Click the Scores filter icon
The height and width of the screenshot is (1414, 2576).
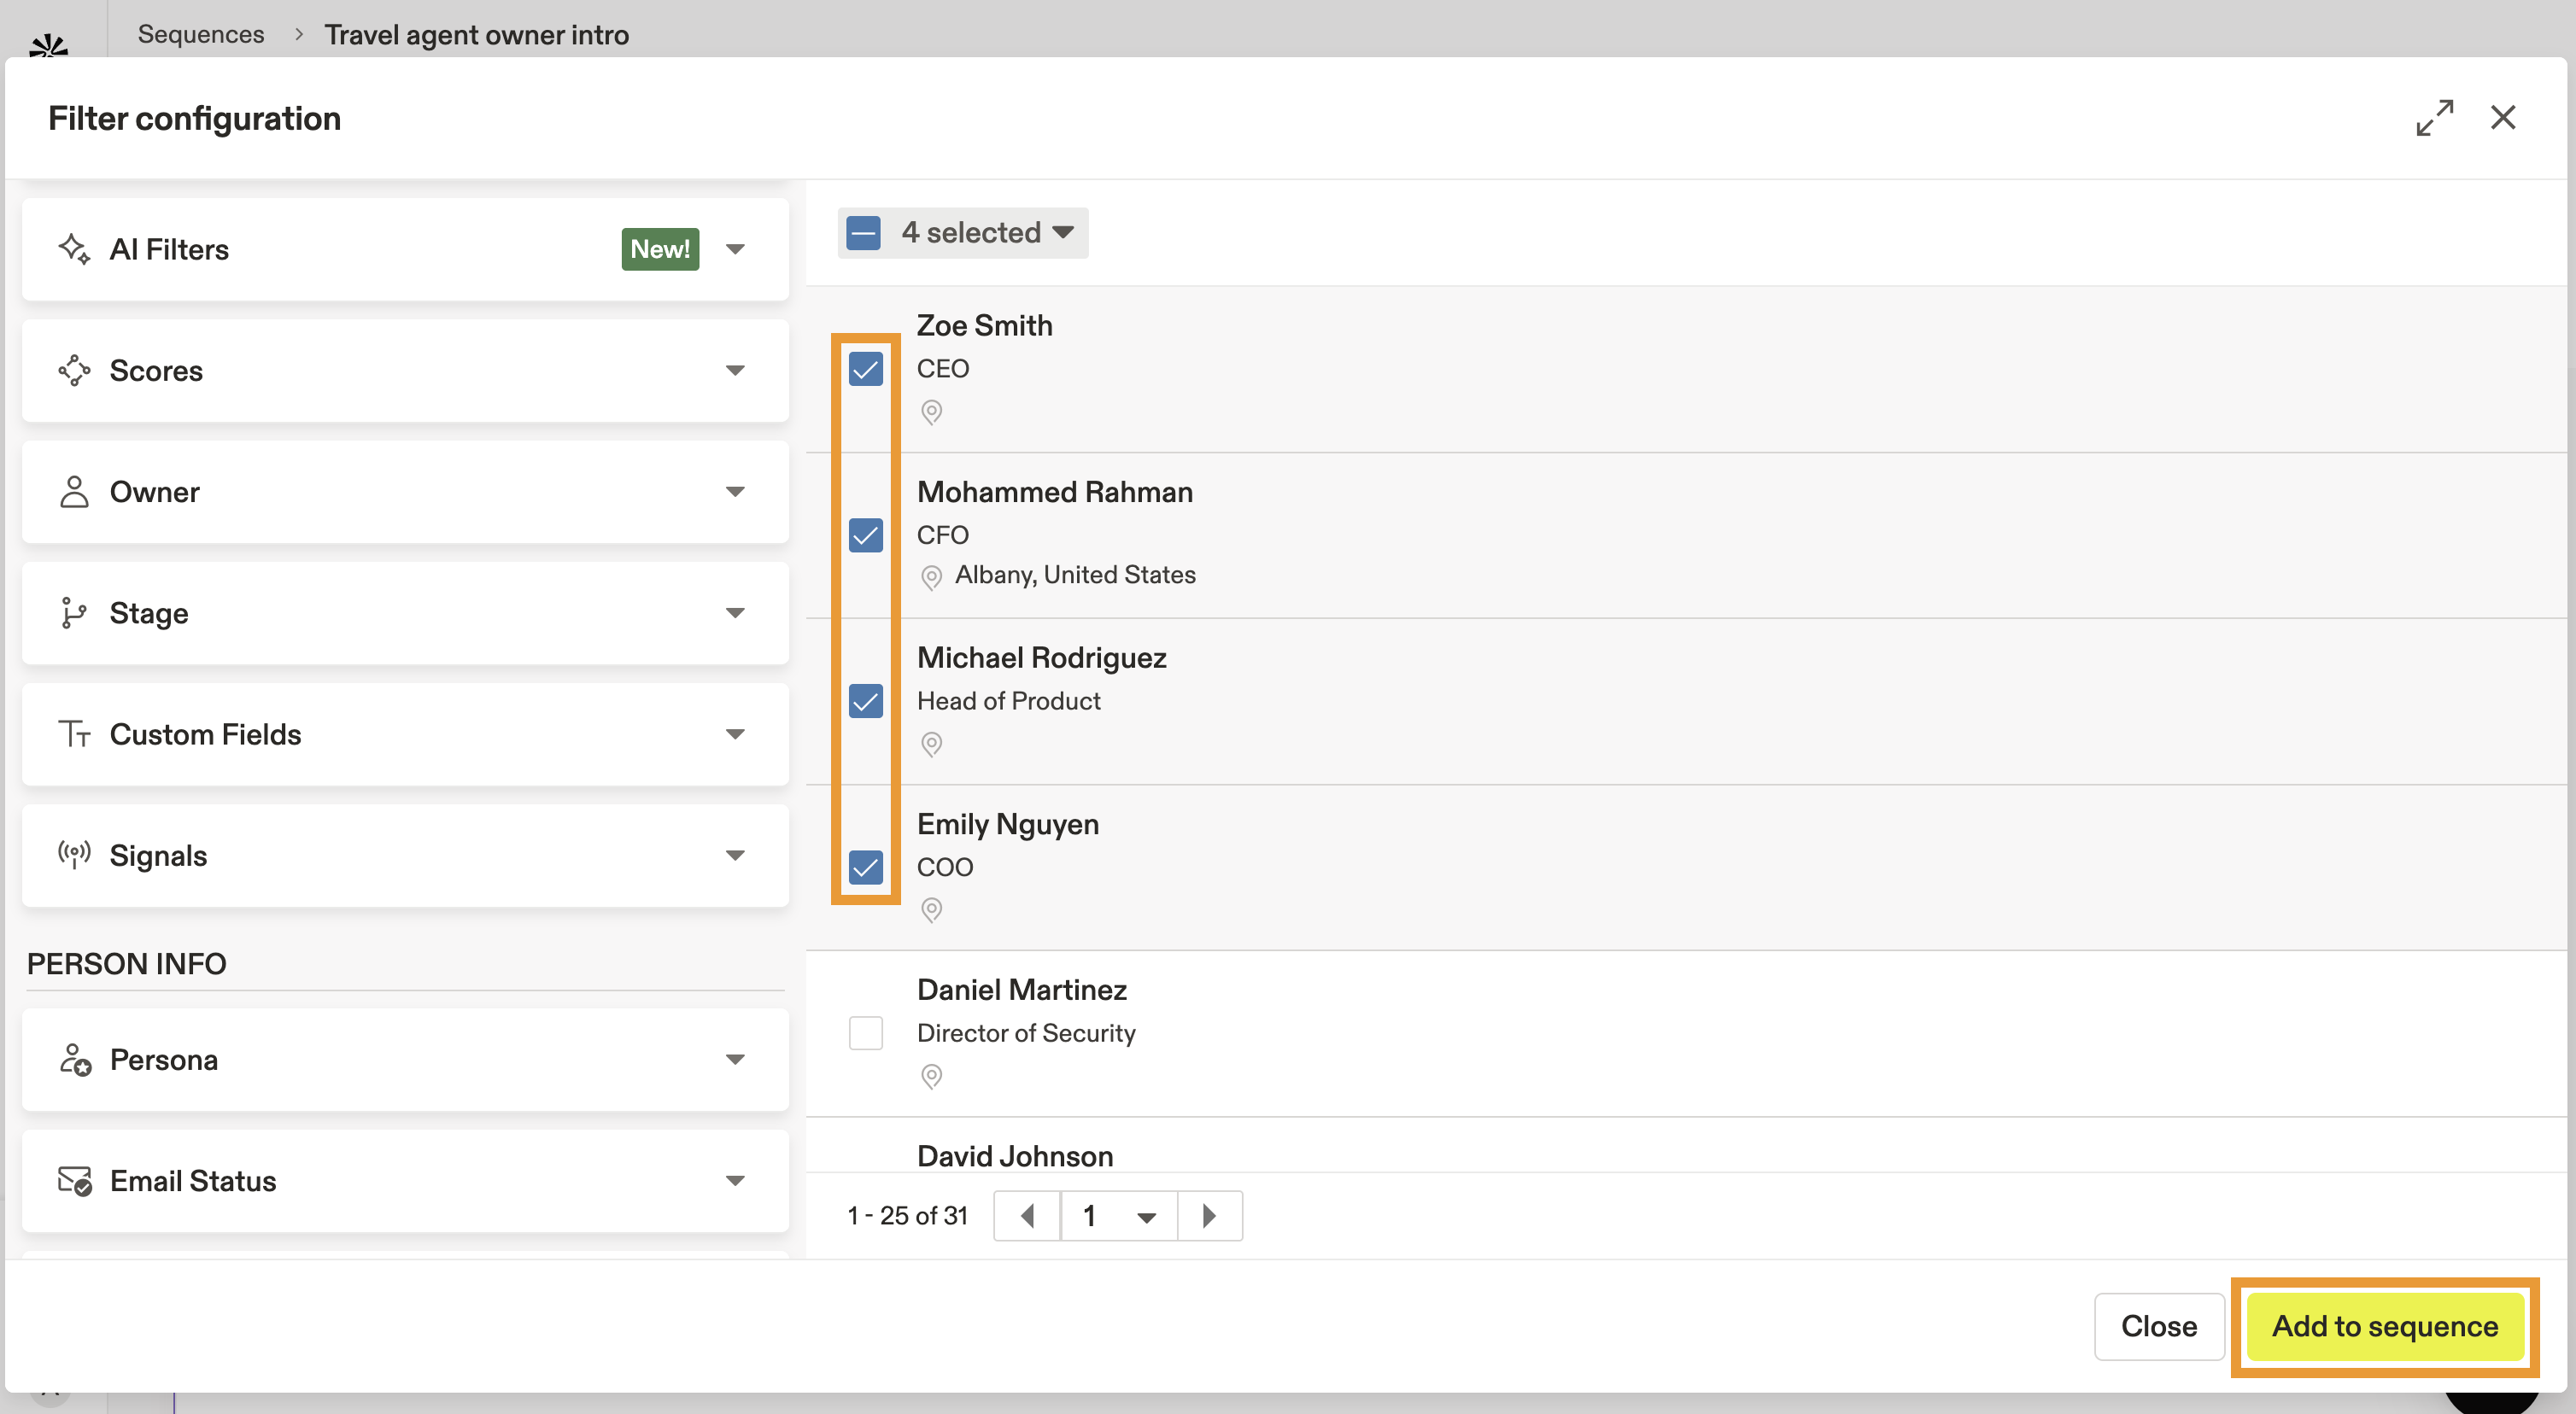pyautogui.click(x=74, y=370)
